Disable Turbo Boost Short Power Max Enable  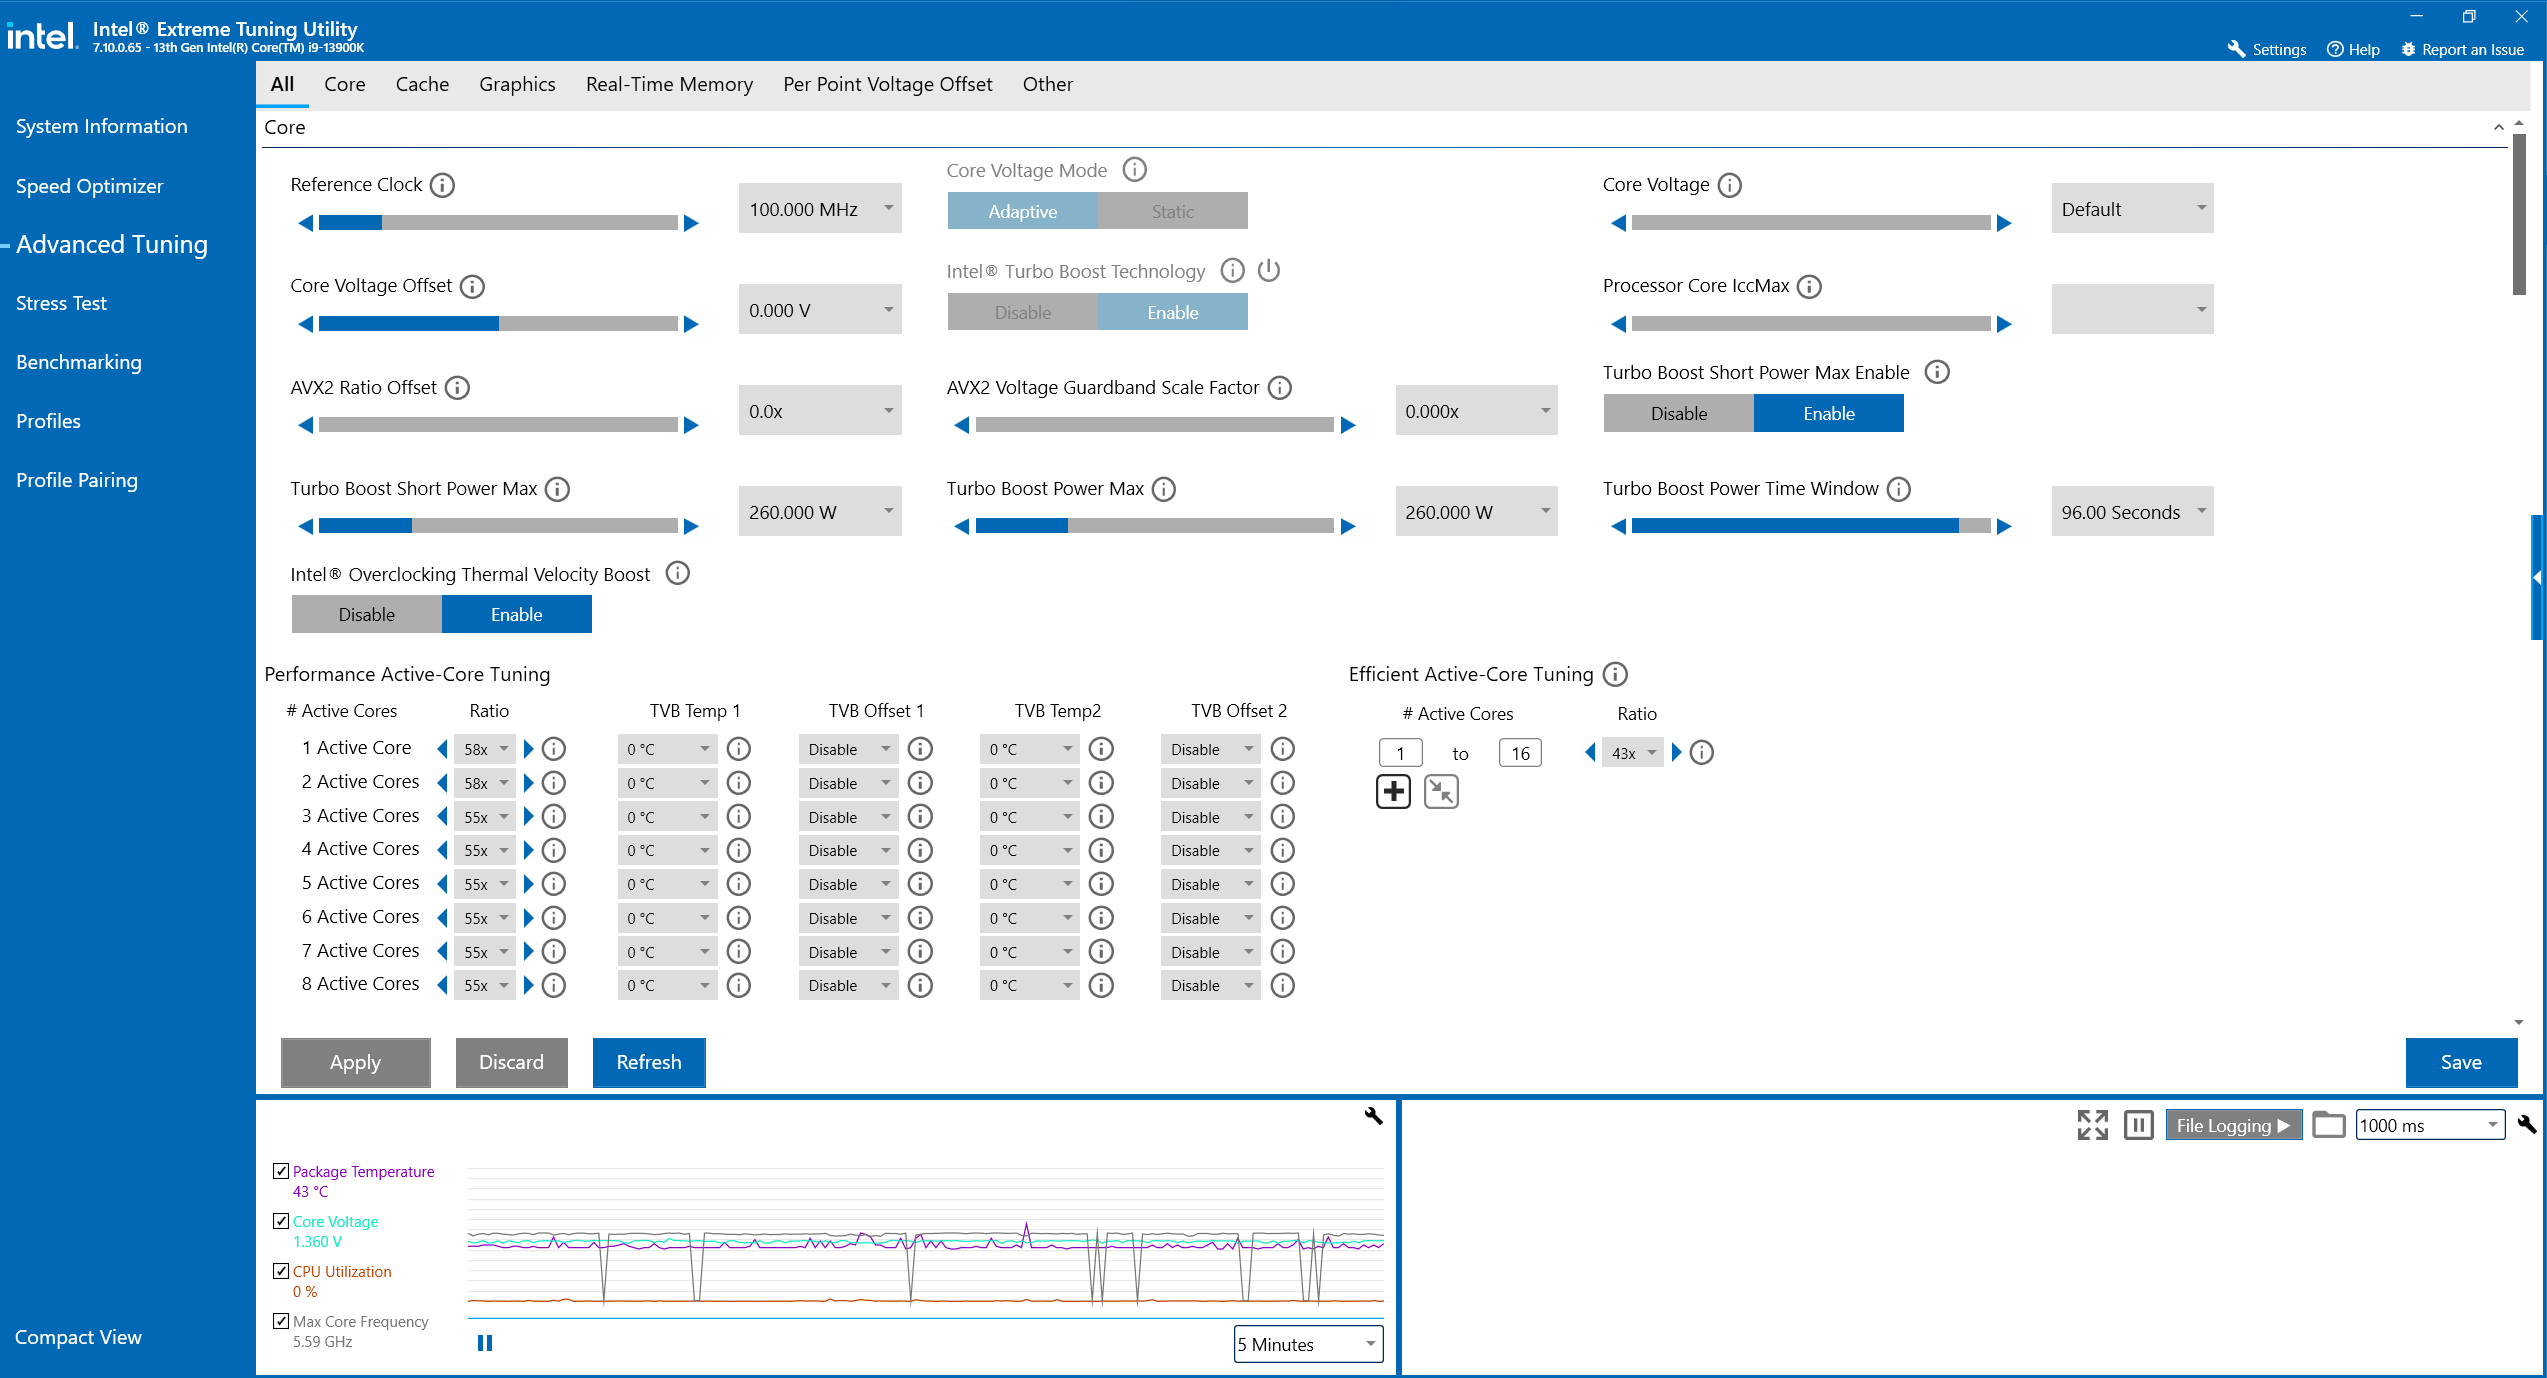[x=1677, y=412]
